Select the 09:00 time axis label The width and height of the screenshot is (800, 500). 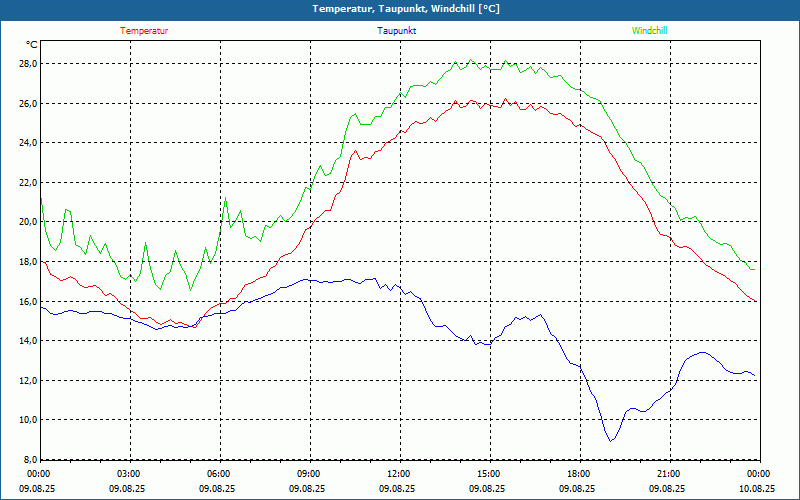309,474
